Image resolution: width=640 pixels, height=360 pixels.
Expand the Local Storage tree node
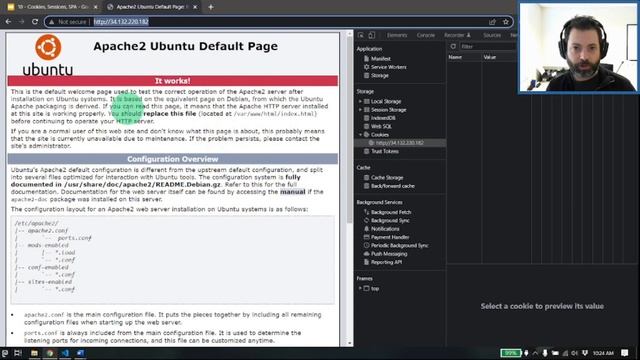[x=360, y=101]
